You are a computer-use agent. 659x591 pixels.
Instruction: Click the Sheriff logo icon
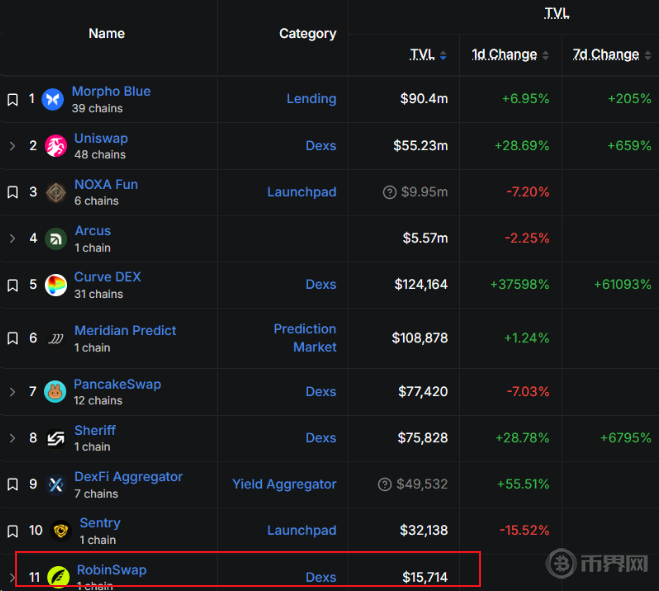coord(56,438)
